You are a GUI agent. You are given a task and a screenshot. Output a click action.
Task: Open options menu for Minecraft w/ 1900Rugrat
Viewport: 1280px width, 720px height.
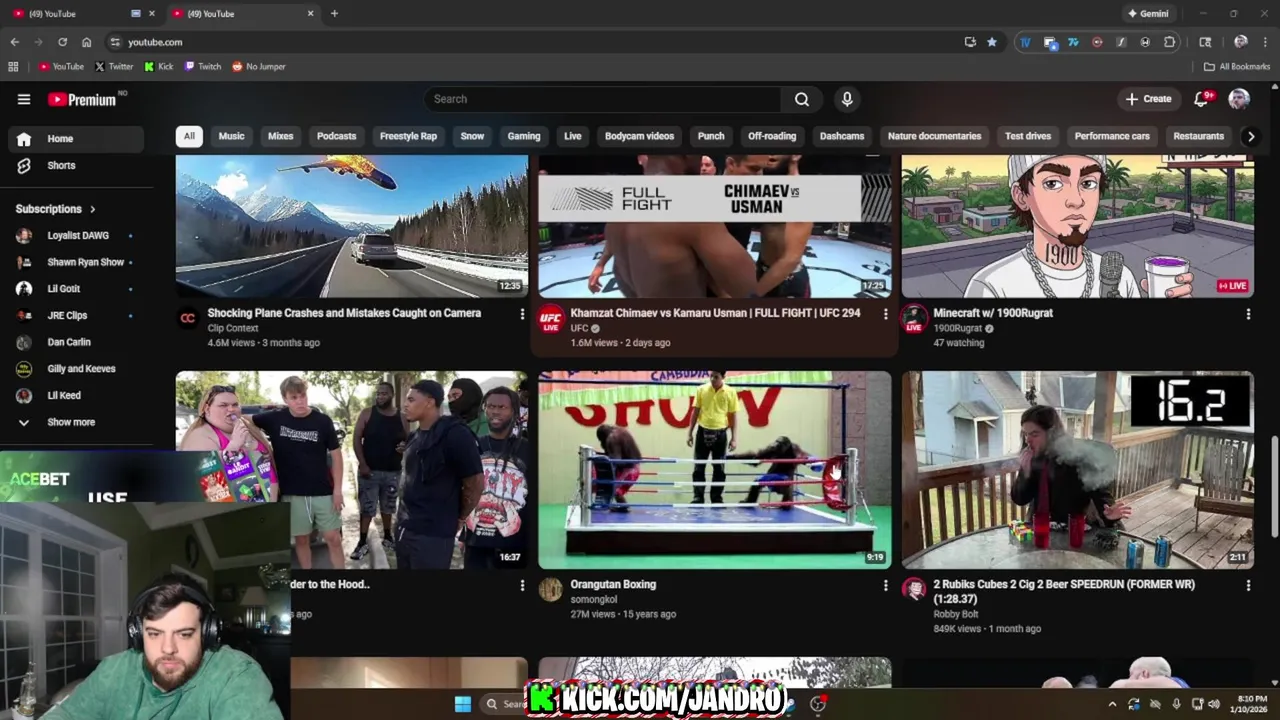[x=1248, y=314]
